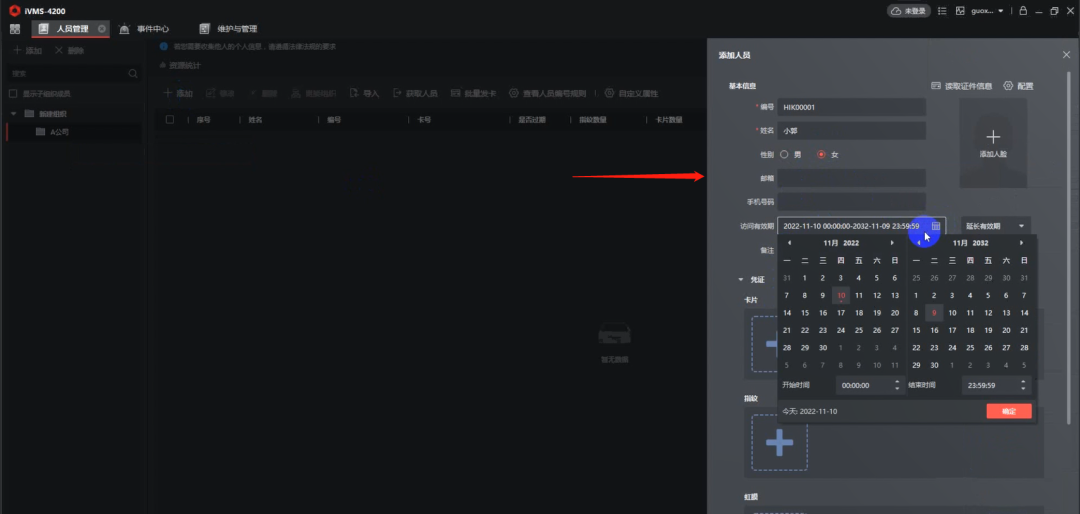The width and height of the screenshot is (1080, 514).
Task: Open the home grid icon in top bar
Action: point(15,29)
